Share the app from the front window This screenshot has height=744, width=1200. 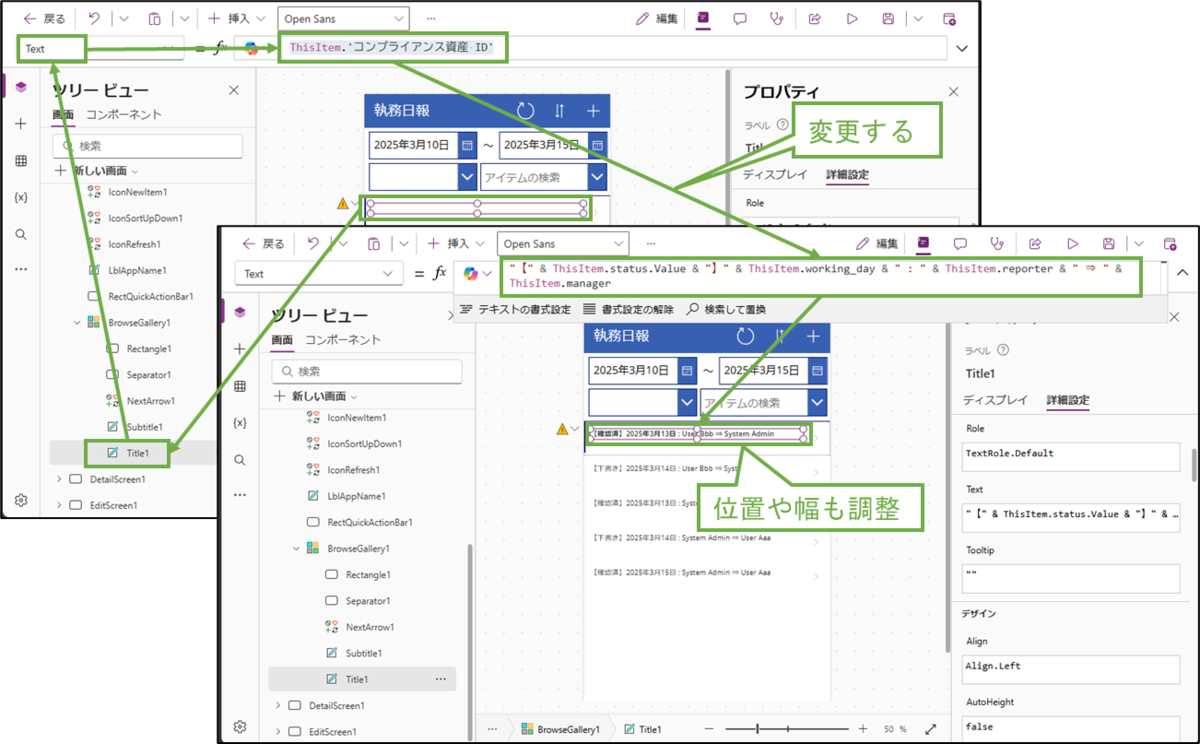click(x=1035, y=243)
